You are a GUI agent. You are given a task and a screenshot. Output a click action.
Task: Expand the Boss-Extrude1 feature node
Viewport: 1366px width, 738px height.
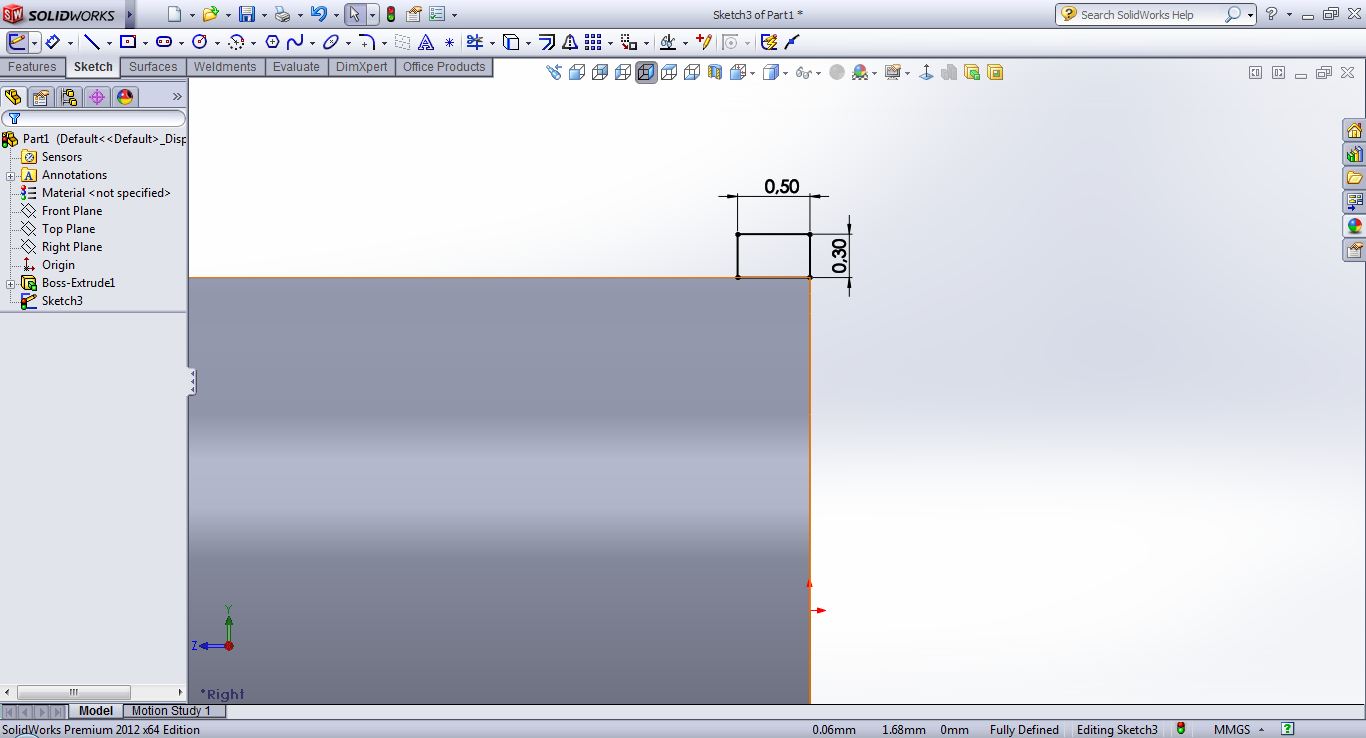pos(10,284)
